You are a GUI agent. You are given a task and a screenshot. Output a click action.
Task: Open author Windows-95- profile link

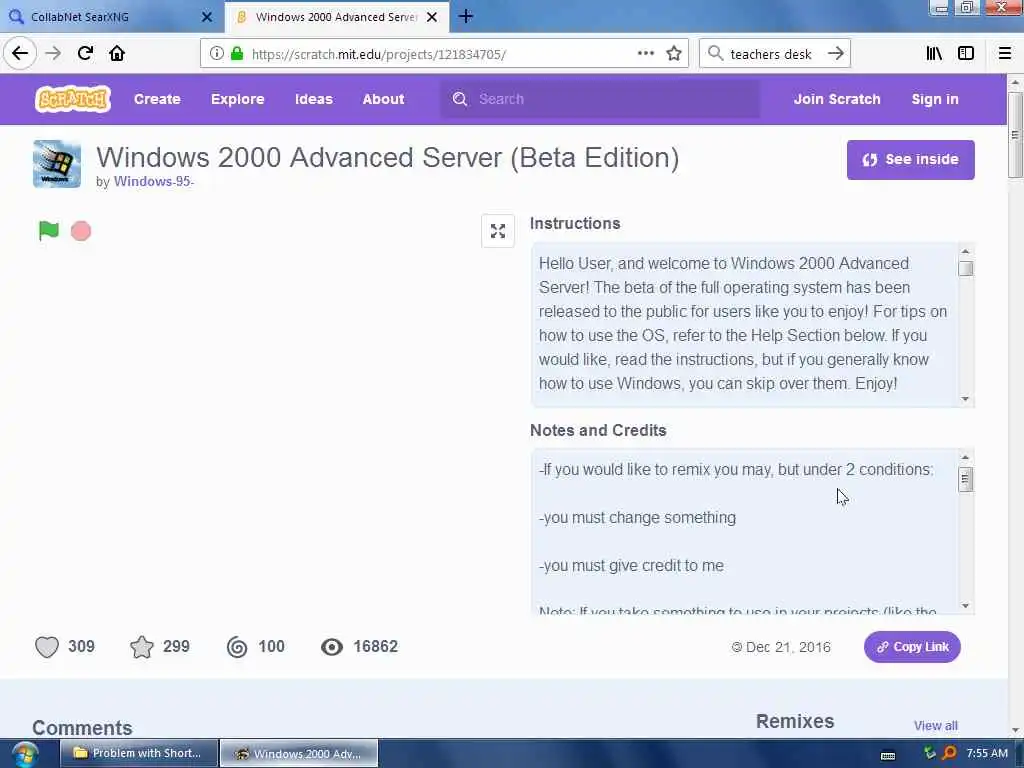[153, 182]
